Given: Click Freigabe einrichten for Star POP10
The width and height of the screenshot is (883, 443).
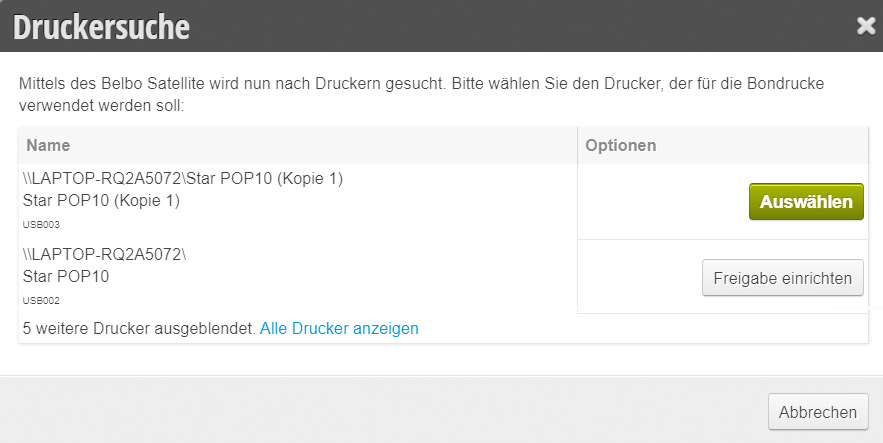Looking at the screenshot, I should coord(782,278).
